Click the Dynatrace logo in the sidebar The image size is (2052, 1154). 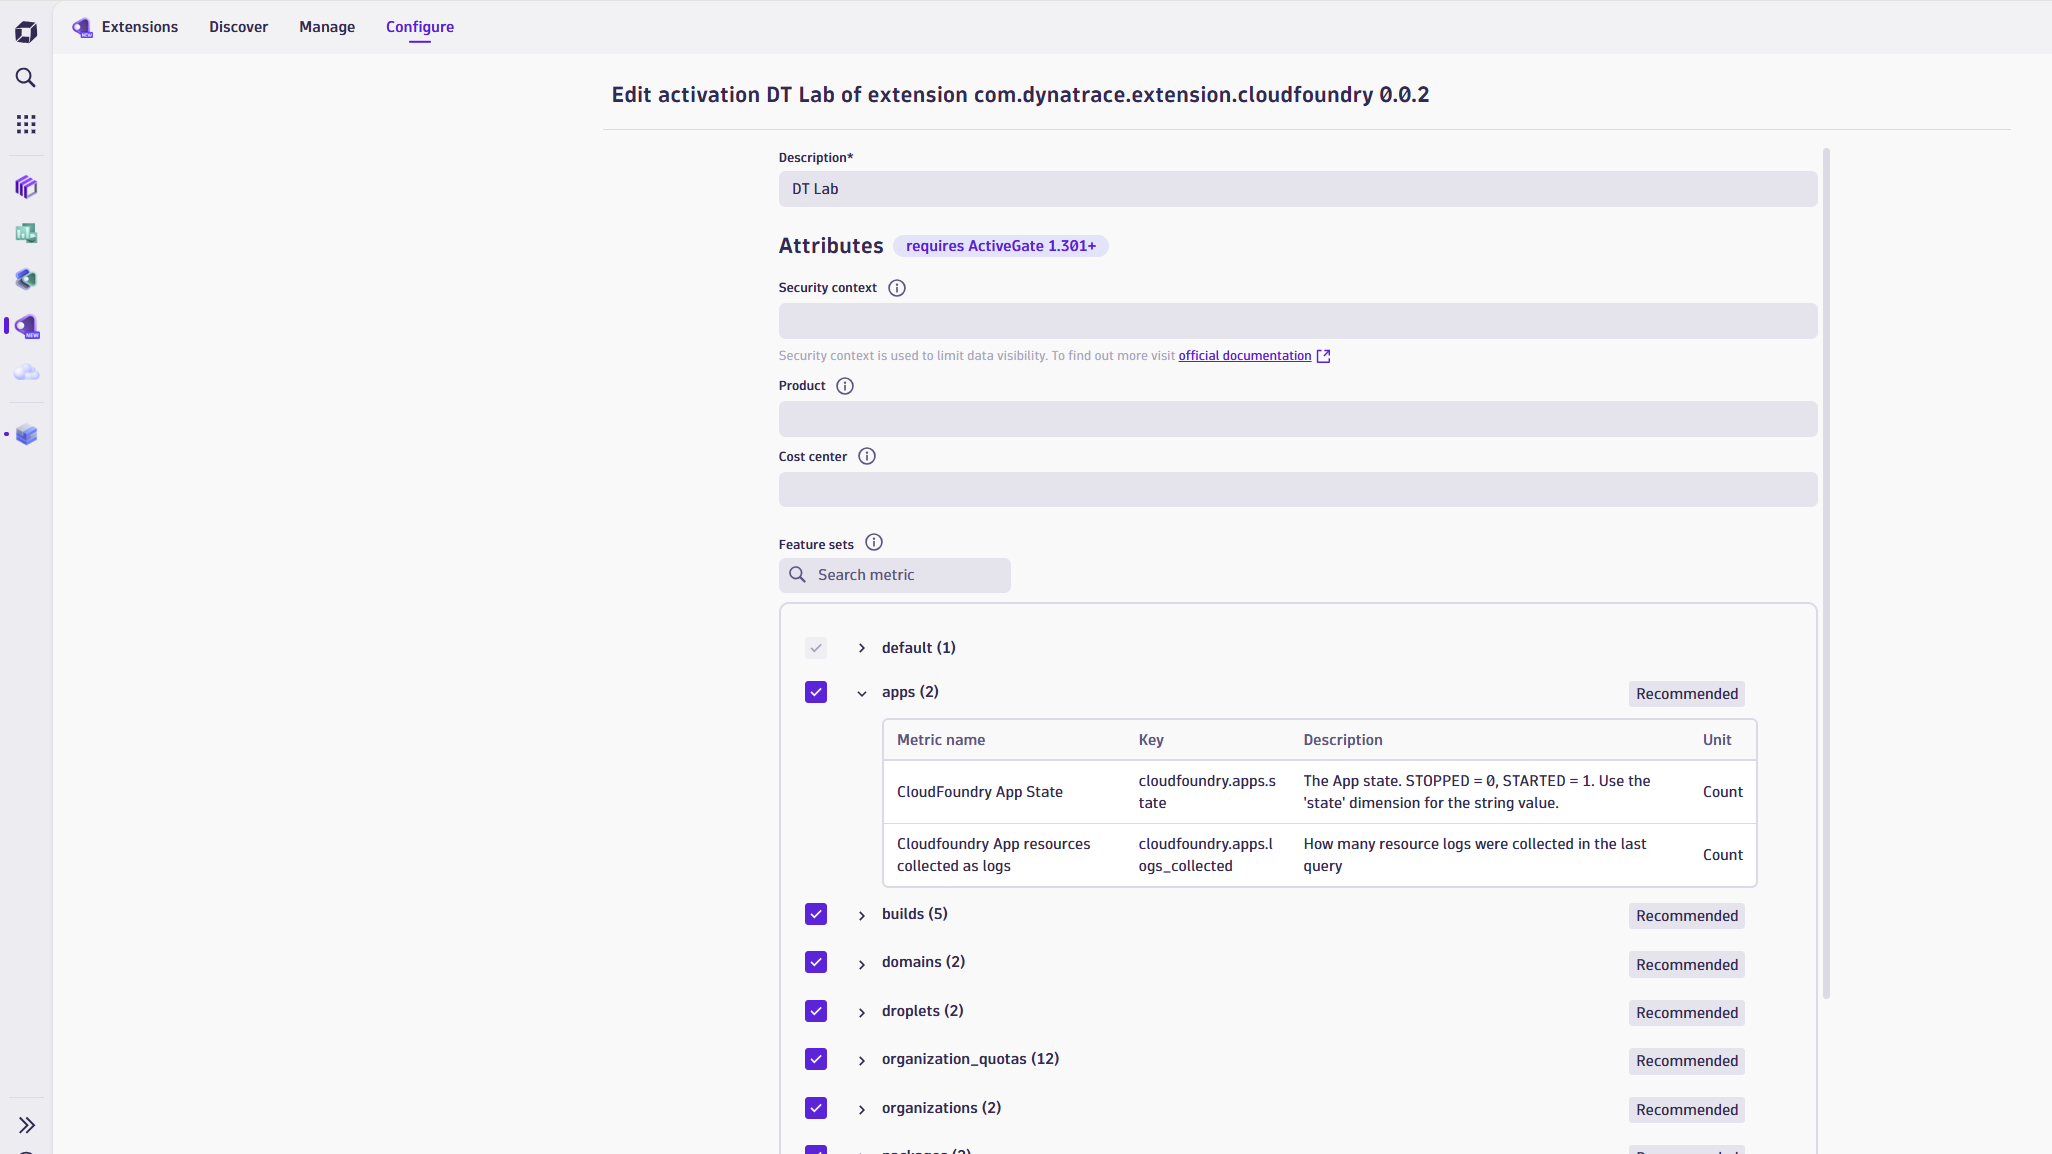[26, 32]
